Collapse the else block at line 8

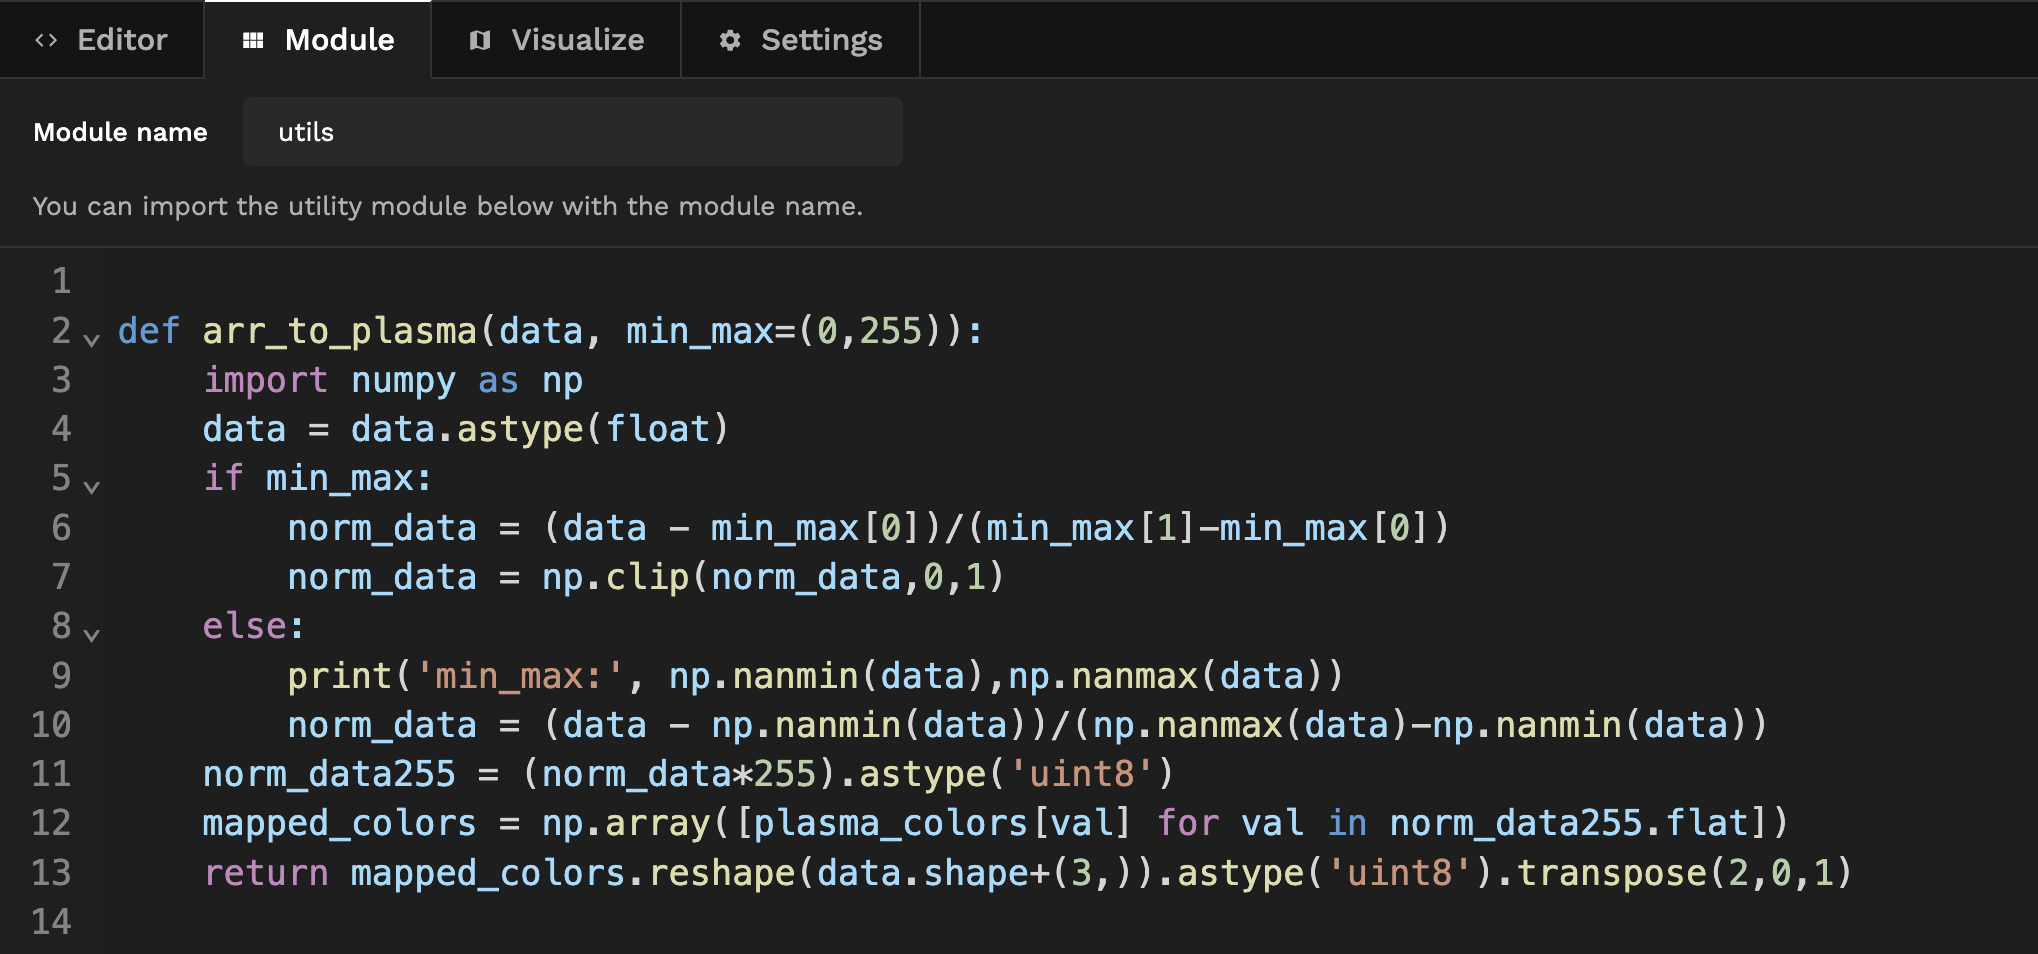92,635
